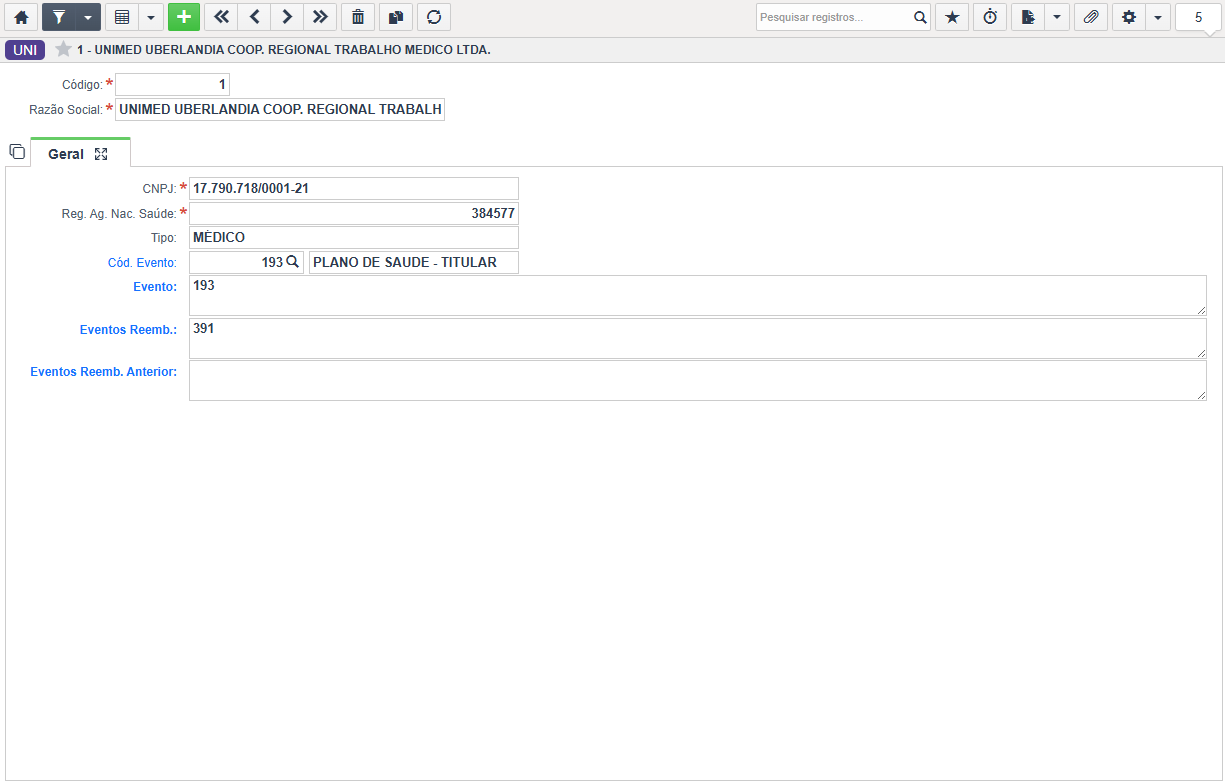Grab the Evento text area resize handle
Image resolution: width=1225 pixels, height=783 pixels.
pos(1200,310)
